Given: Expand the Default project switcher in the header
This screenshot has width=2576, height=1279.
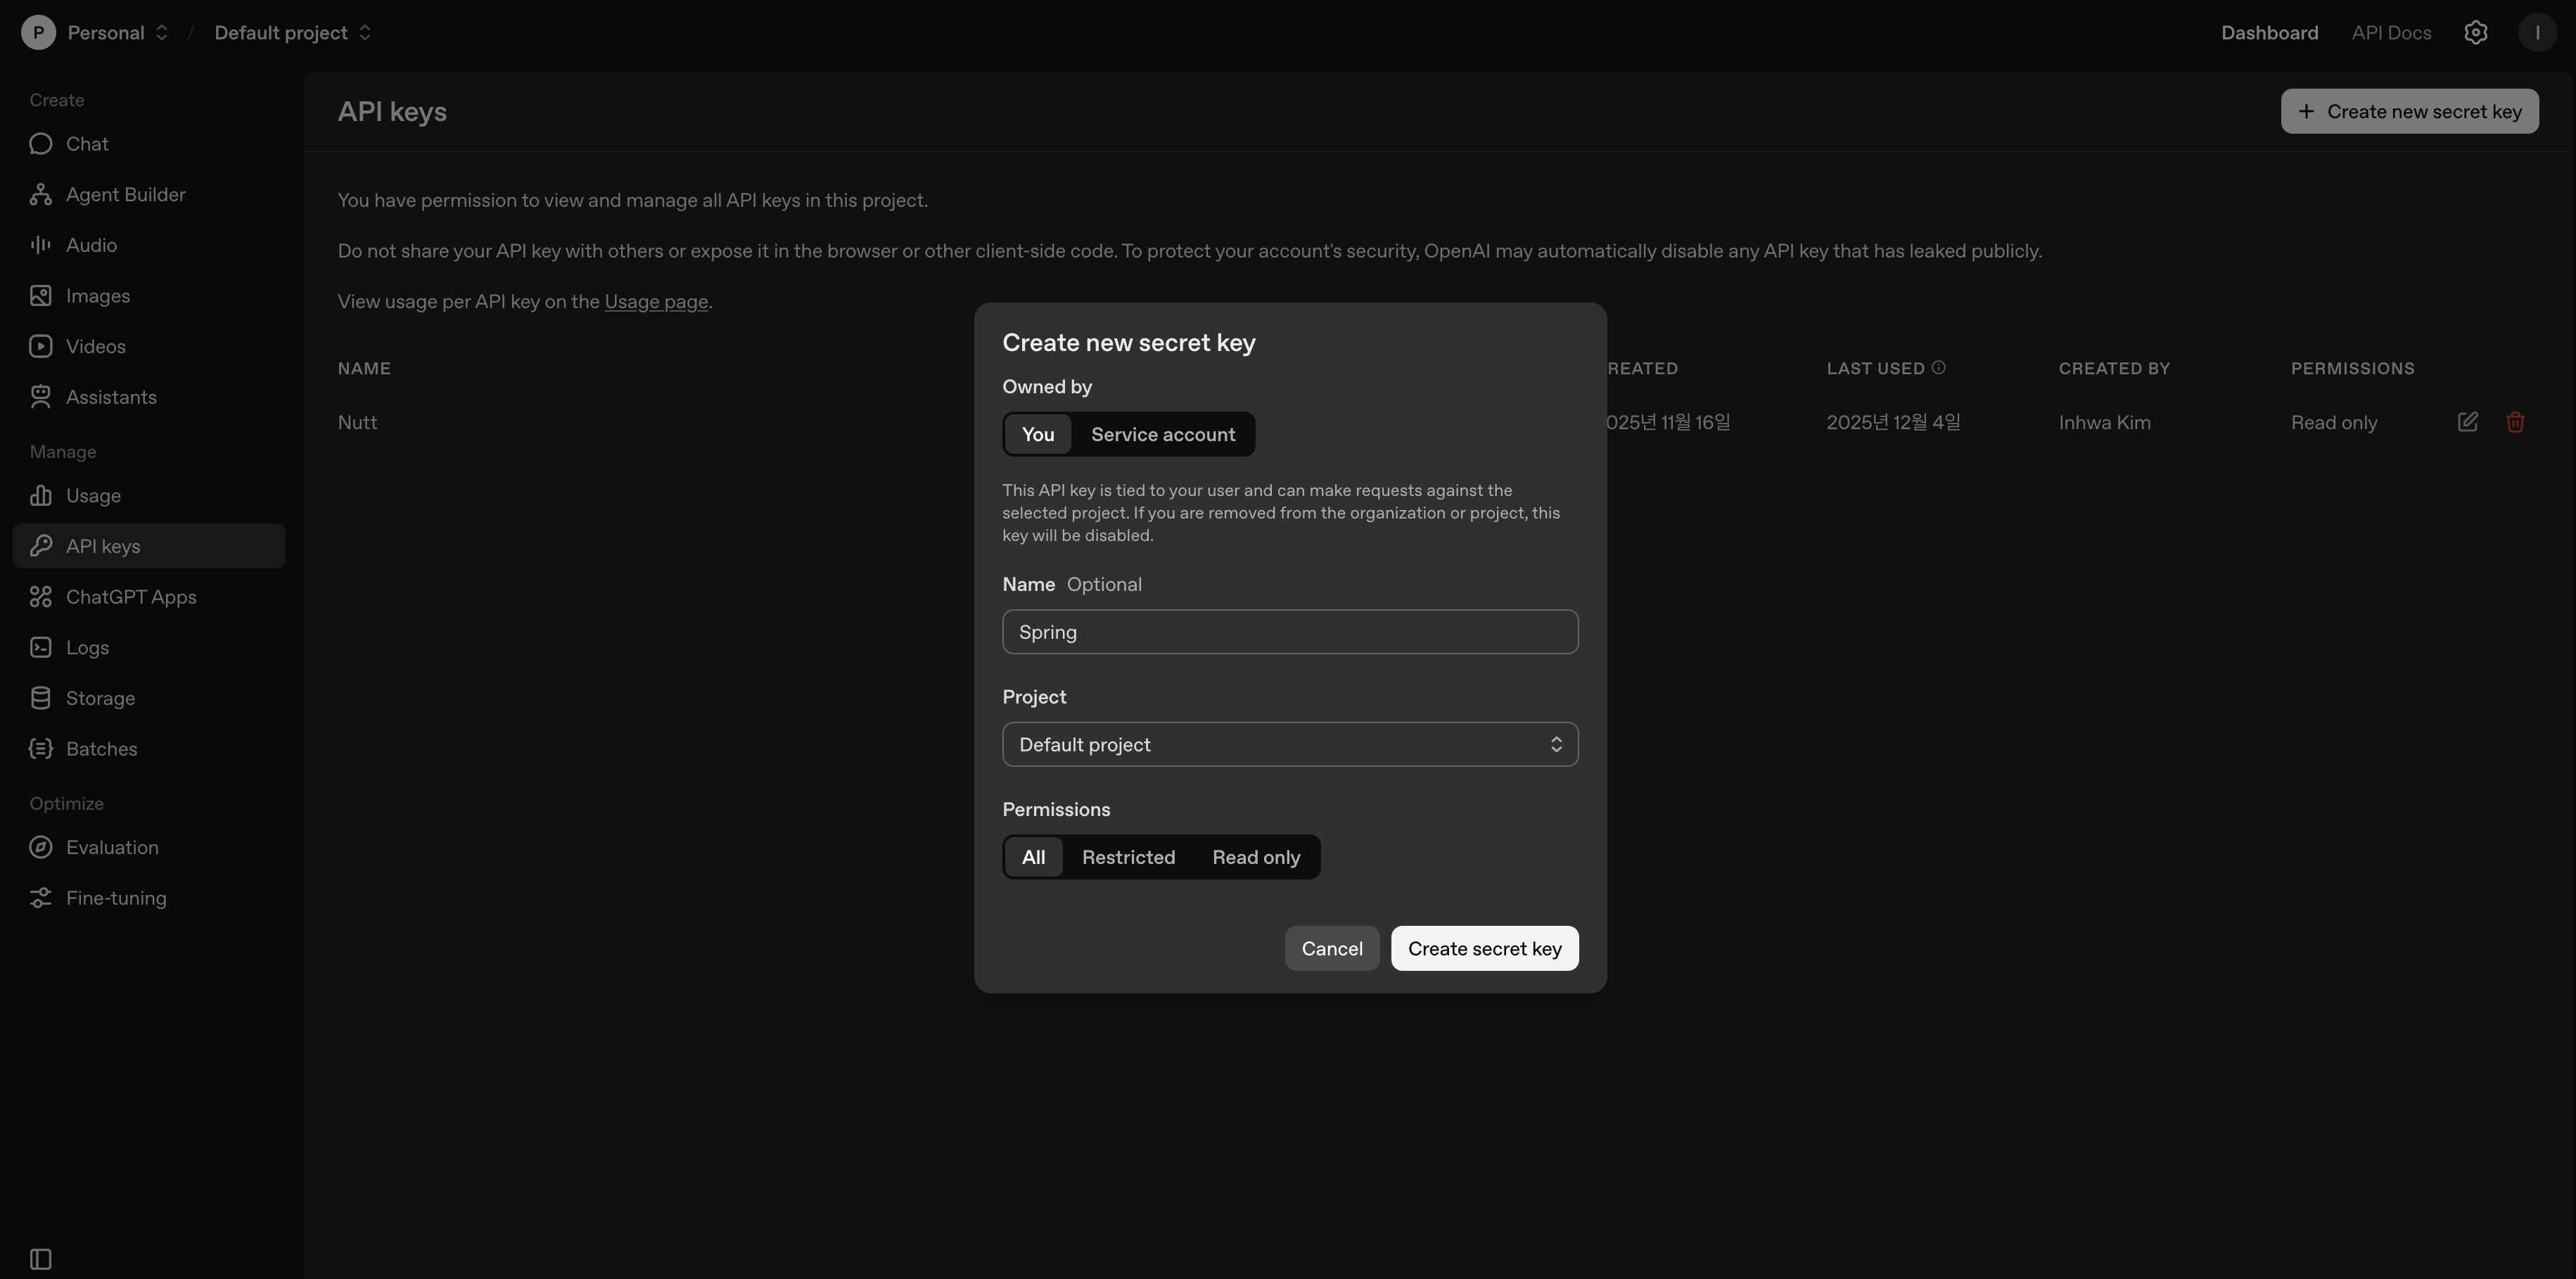Looking at the screenshot, I should click(292, 33).
